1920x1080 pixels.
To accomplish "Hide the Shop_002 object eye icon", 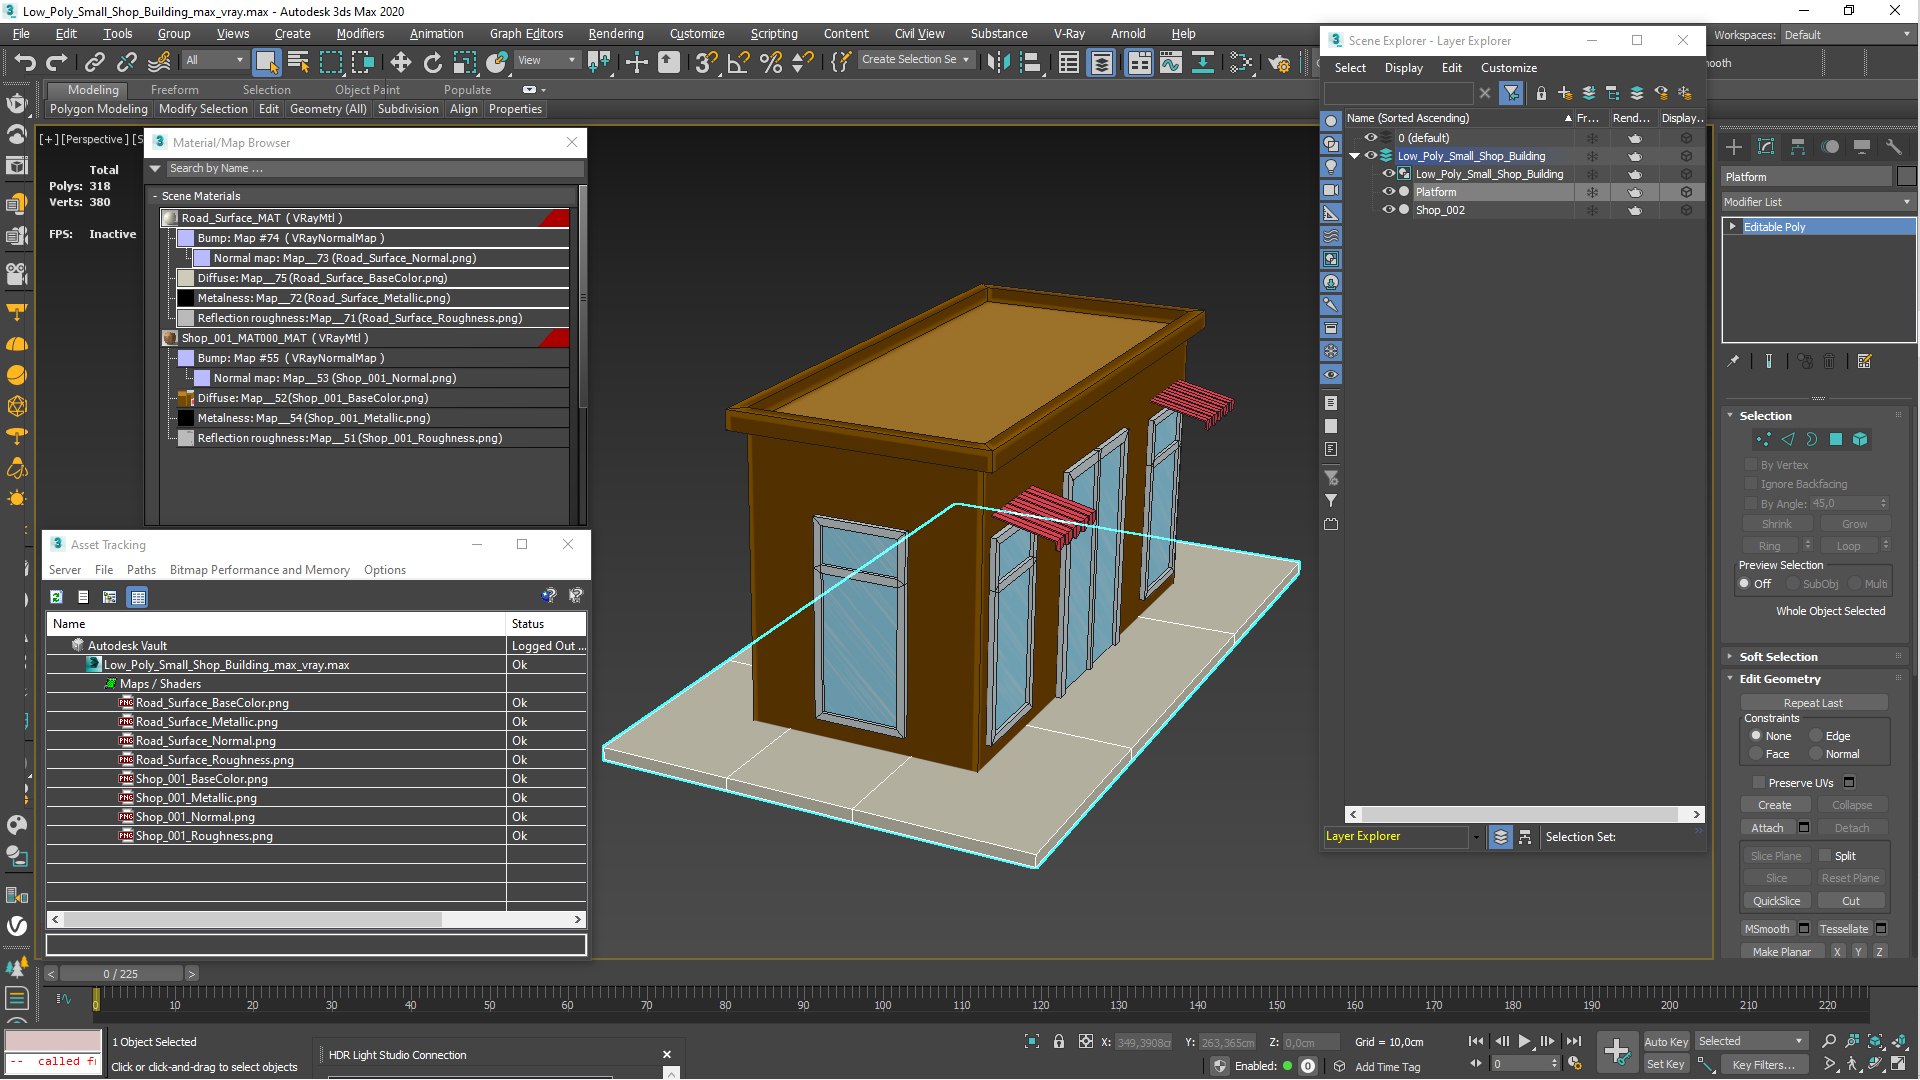I will click(1388, 209).
